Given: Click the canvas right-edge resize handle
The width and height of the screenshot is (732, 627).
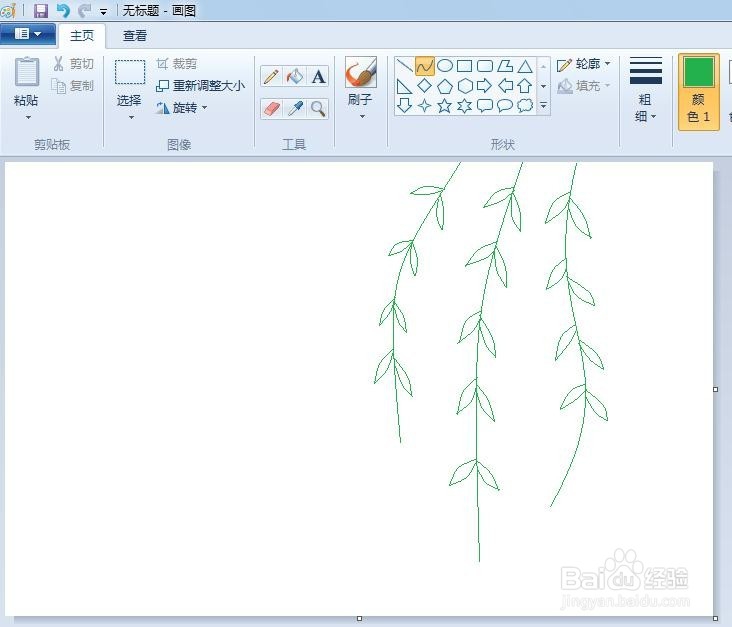Looking at the screenshot, I should (x=716, y=389).
